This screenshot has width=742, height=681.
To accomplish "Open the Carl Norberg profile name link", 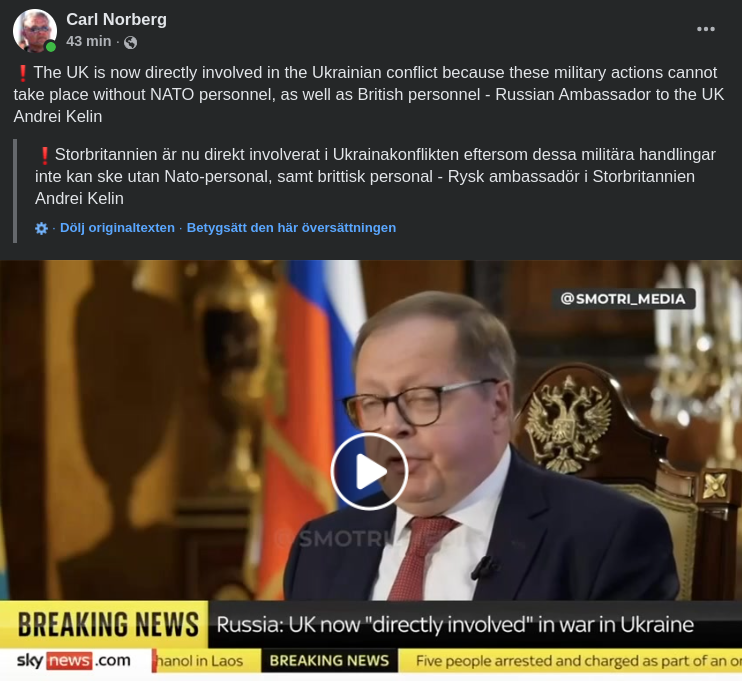I will coord(116,19).
